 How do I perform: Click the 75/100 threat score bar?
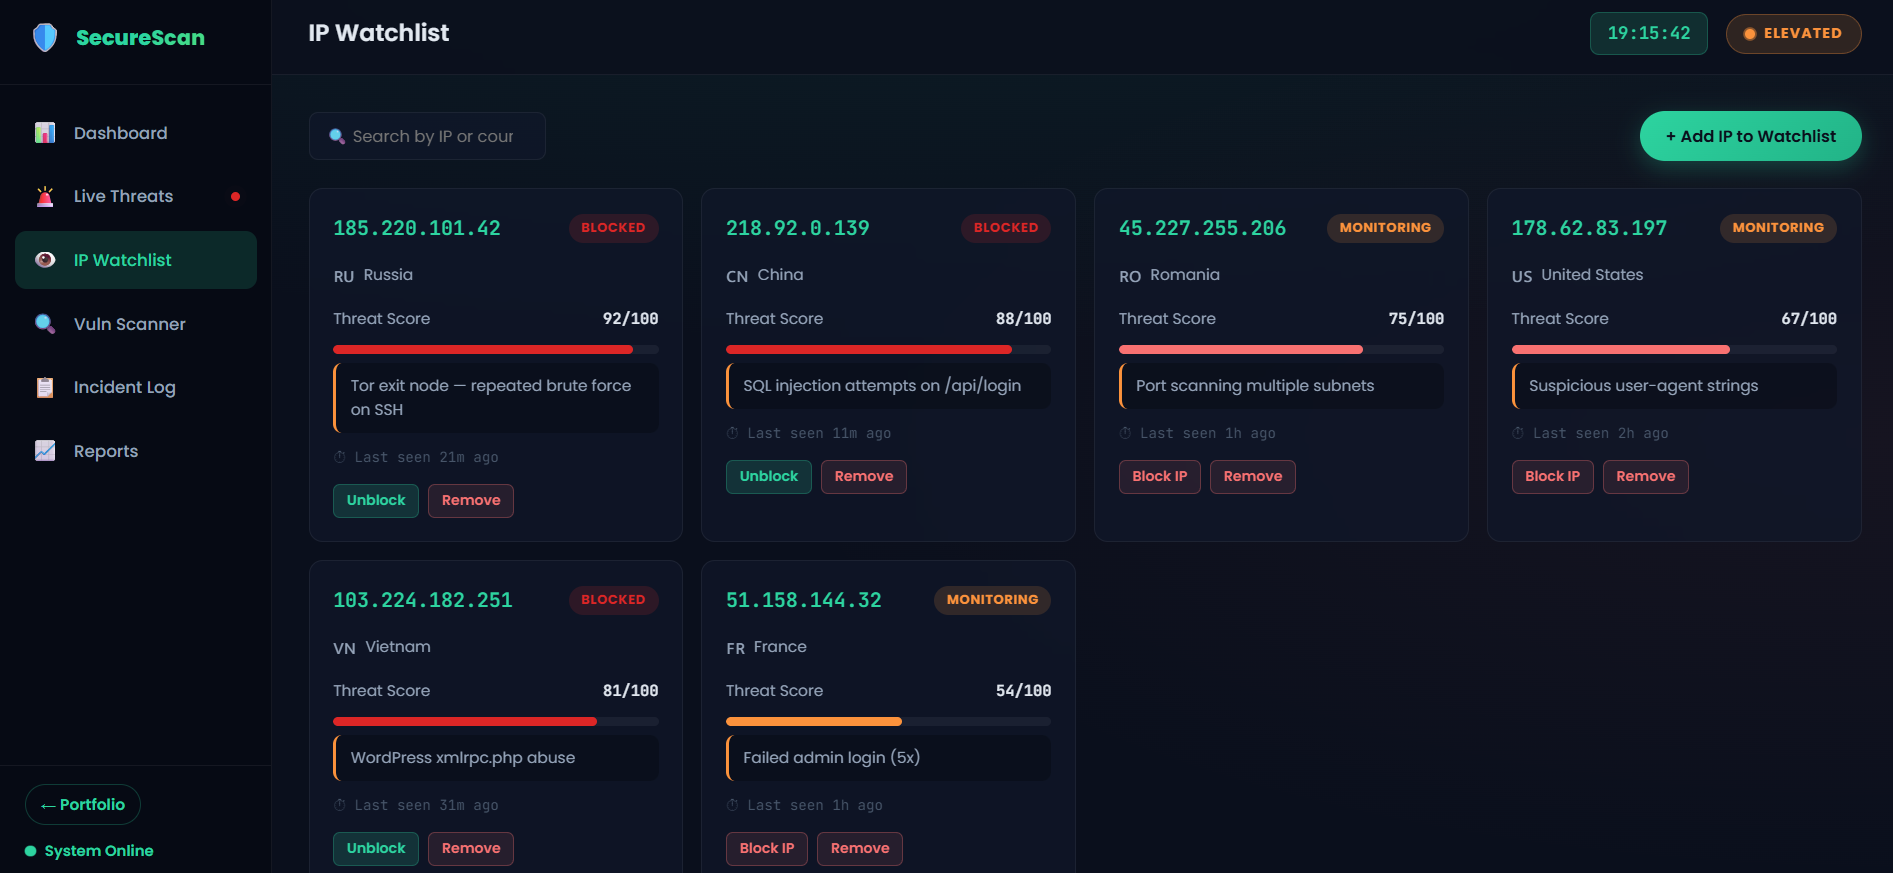pos(1281,350)
